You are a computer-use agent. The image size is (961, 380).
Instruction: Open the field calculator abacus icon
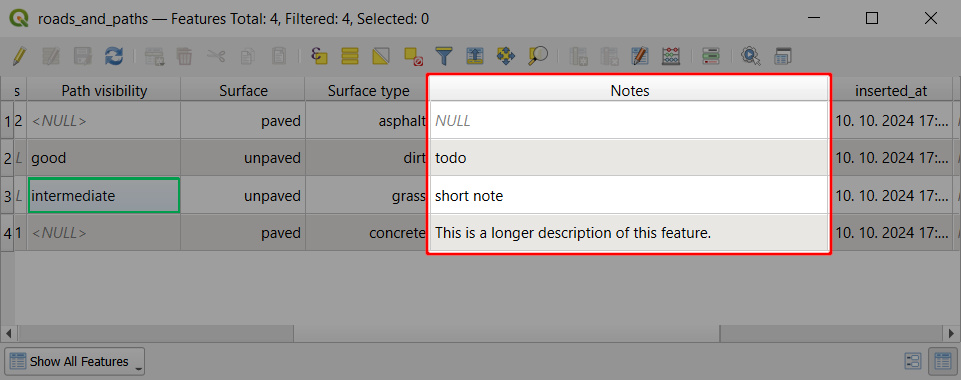671,56
